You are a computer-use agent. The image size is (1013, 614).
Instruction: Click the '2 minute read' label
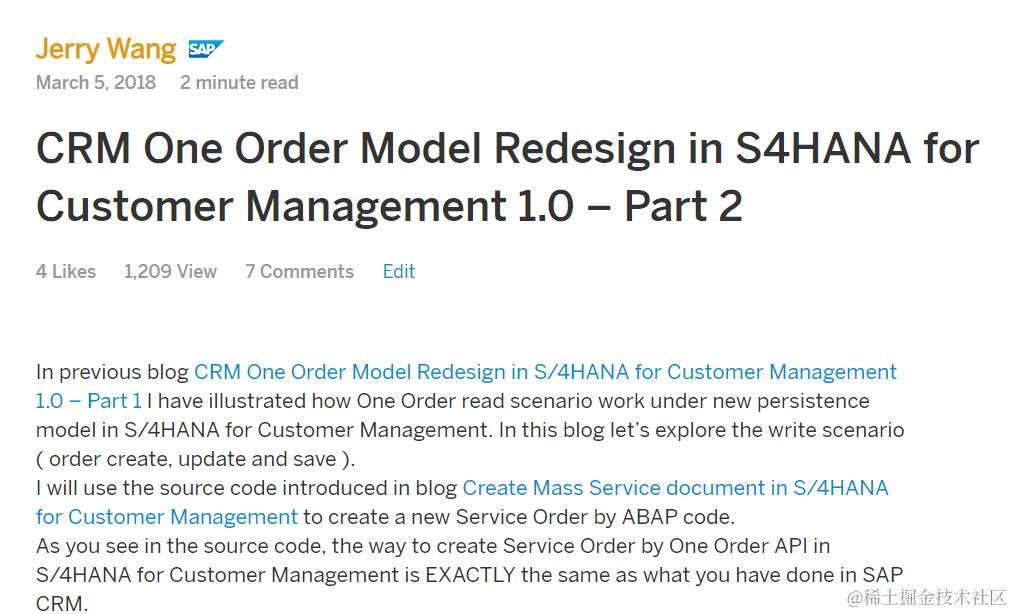tap(239, 83)
